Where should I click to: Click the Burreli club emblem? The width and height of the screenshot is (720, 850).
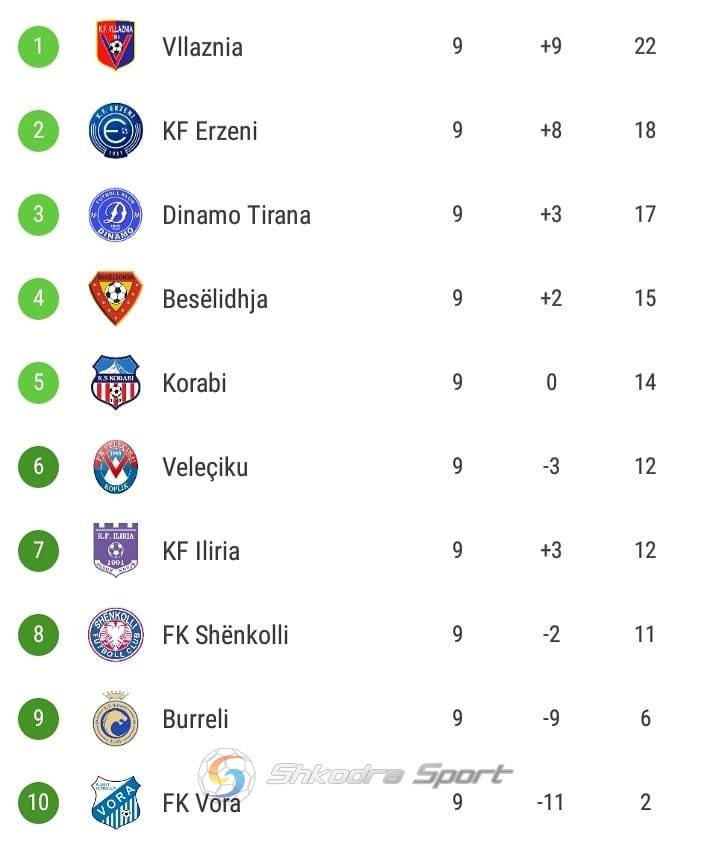115,718
